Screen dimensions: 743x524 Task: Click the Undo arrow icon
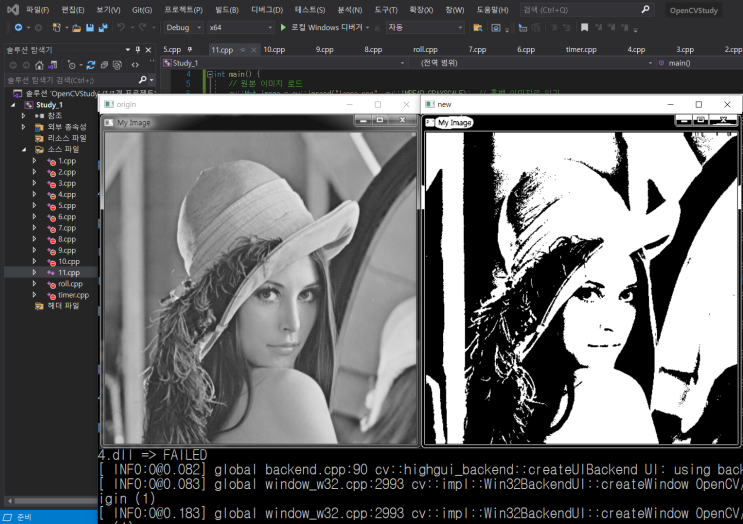(121, 27)
